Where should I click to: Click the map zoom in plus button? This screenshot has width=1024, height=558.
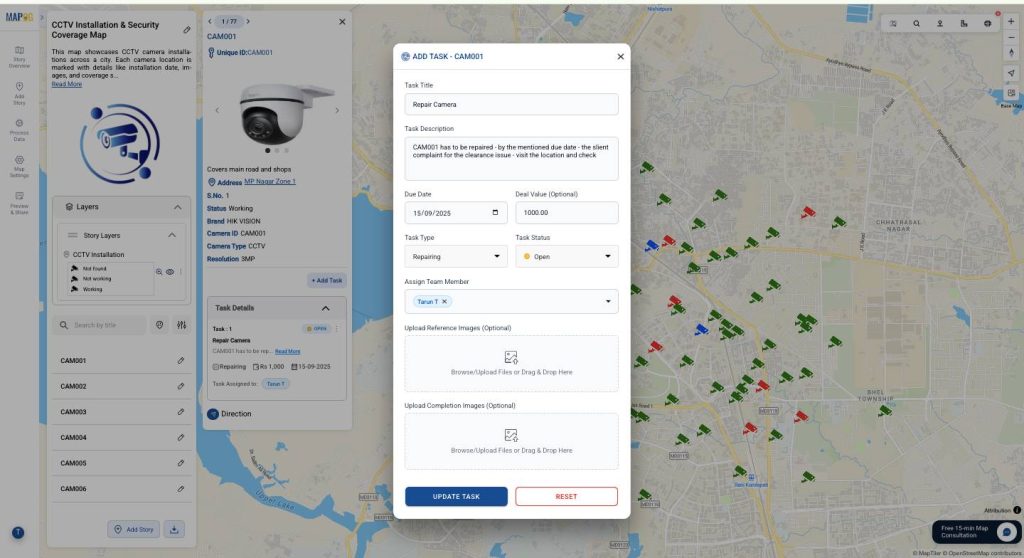click(1011, 22)
